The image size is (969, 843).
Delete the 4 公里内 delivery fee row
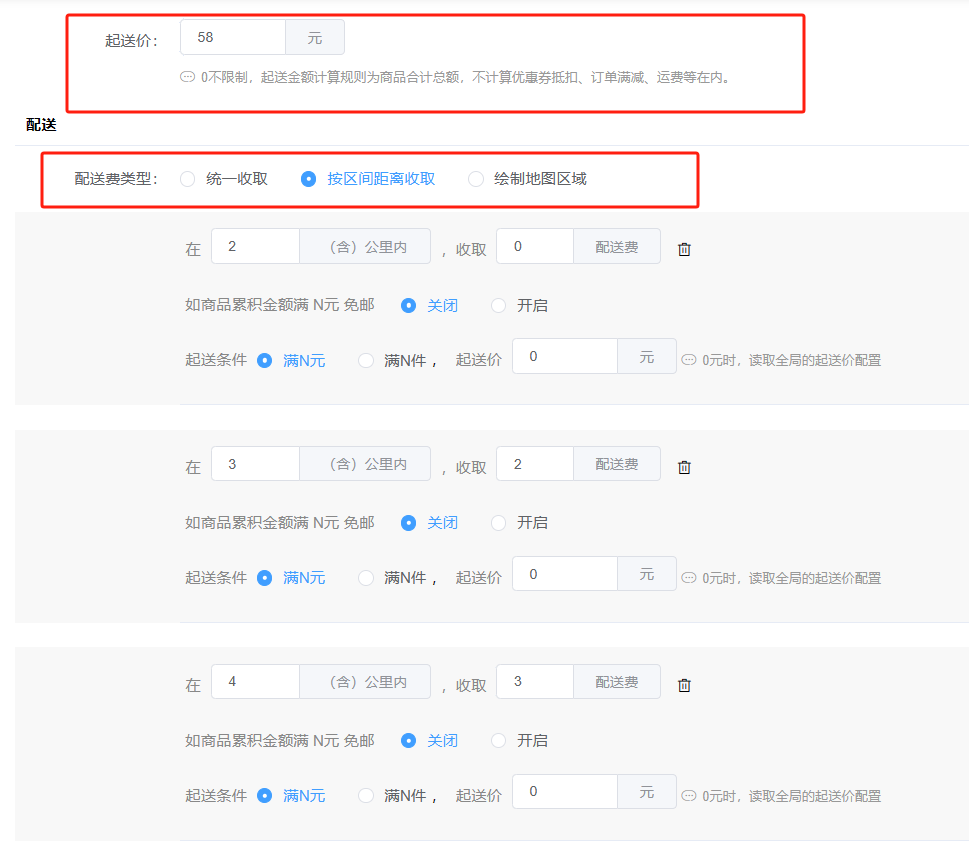point(684,685)
